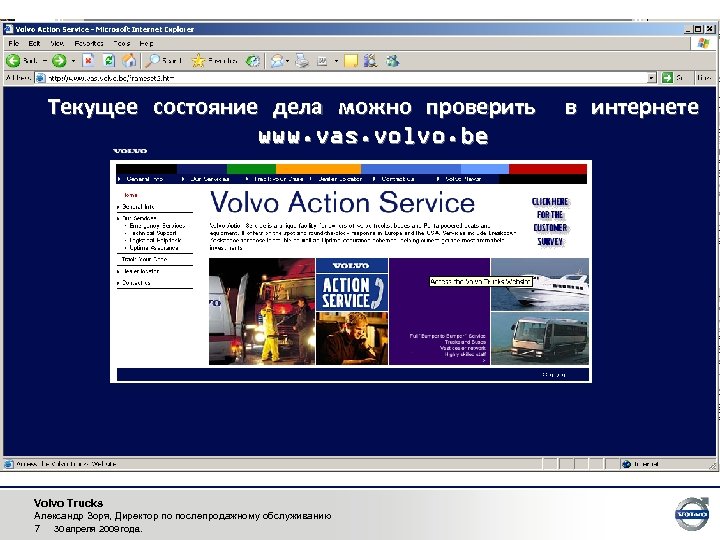The width and height of the screenshot is (720, 540).
Task: Expand Dealer Locator in the left sidebar
Action: [x=118, y=271]
